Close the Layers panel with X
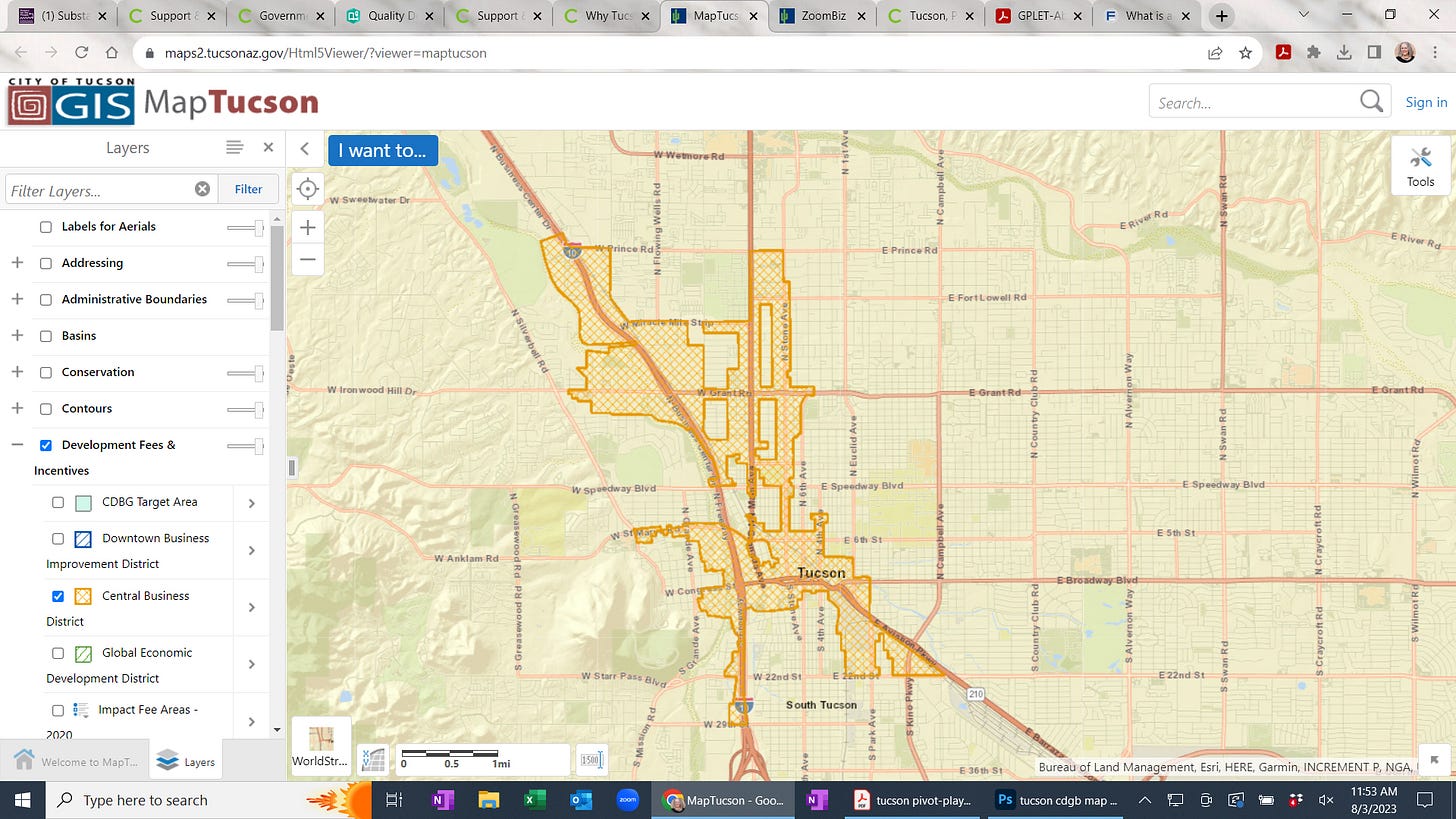Screen dimensions: 1456x819 tap(268, 147)
